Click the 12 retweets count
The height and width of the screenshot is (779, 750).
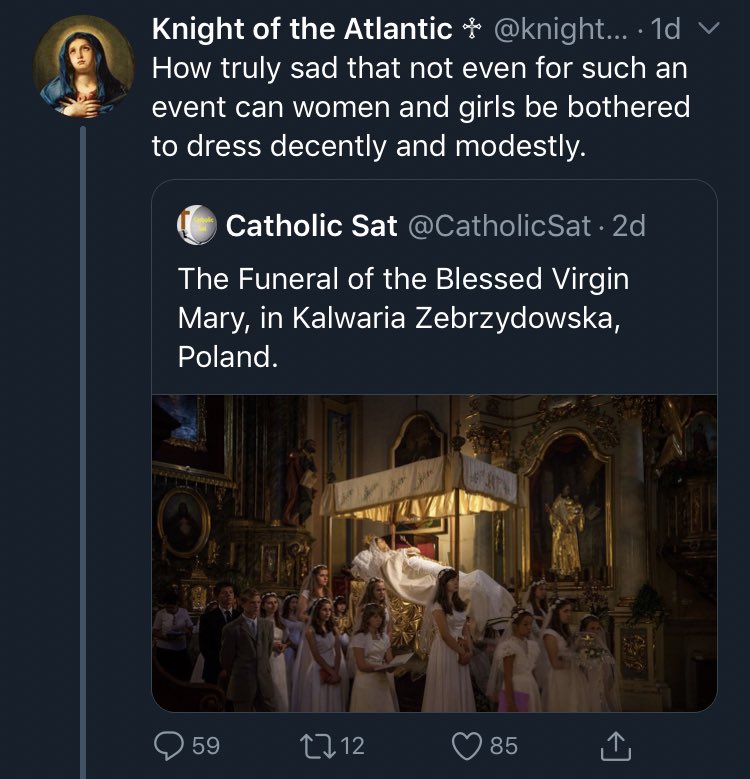point(353,745)
